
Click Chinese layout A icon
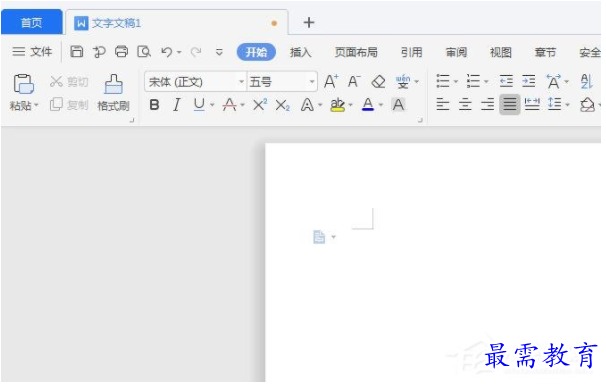[553, 82]
